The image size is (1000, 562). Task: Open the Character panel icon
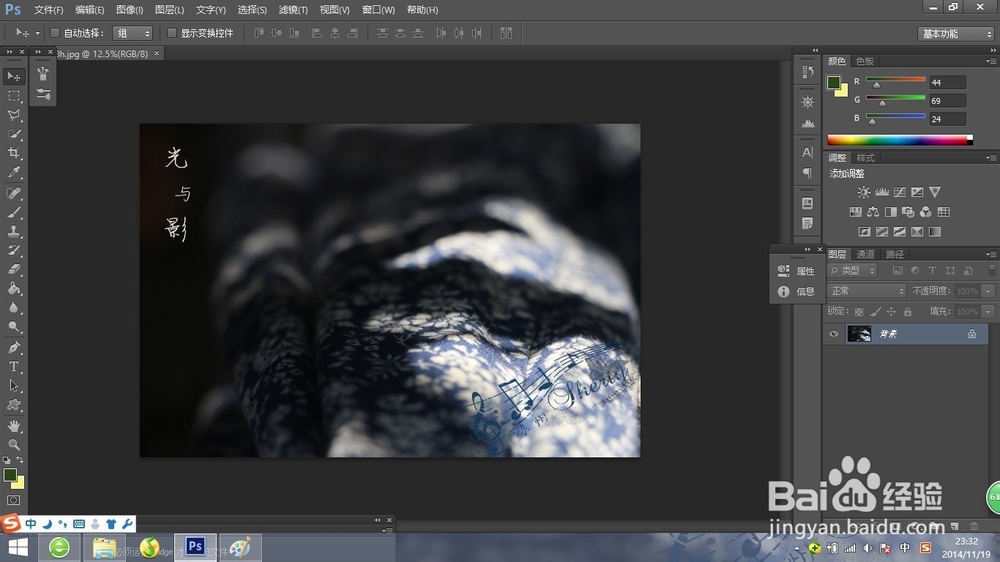click(x=807, y=152)
